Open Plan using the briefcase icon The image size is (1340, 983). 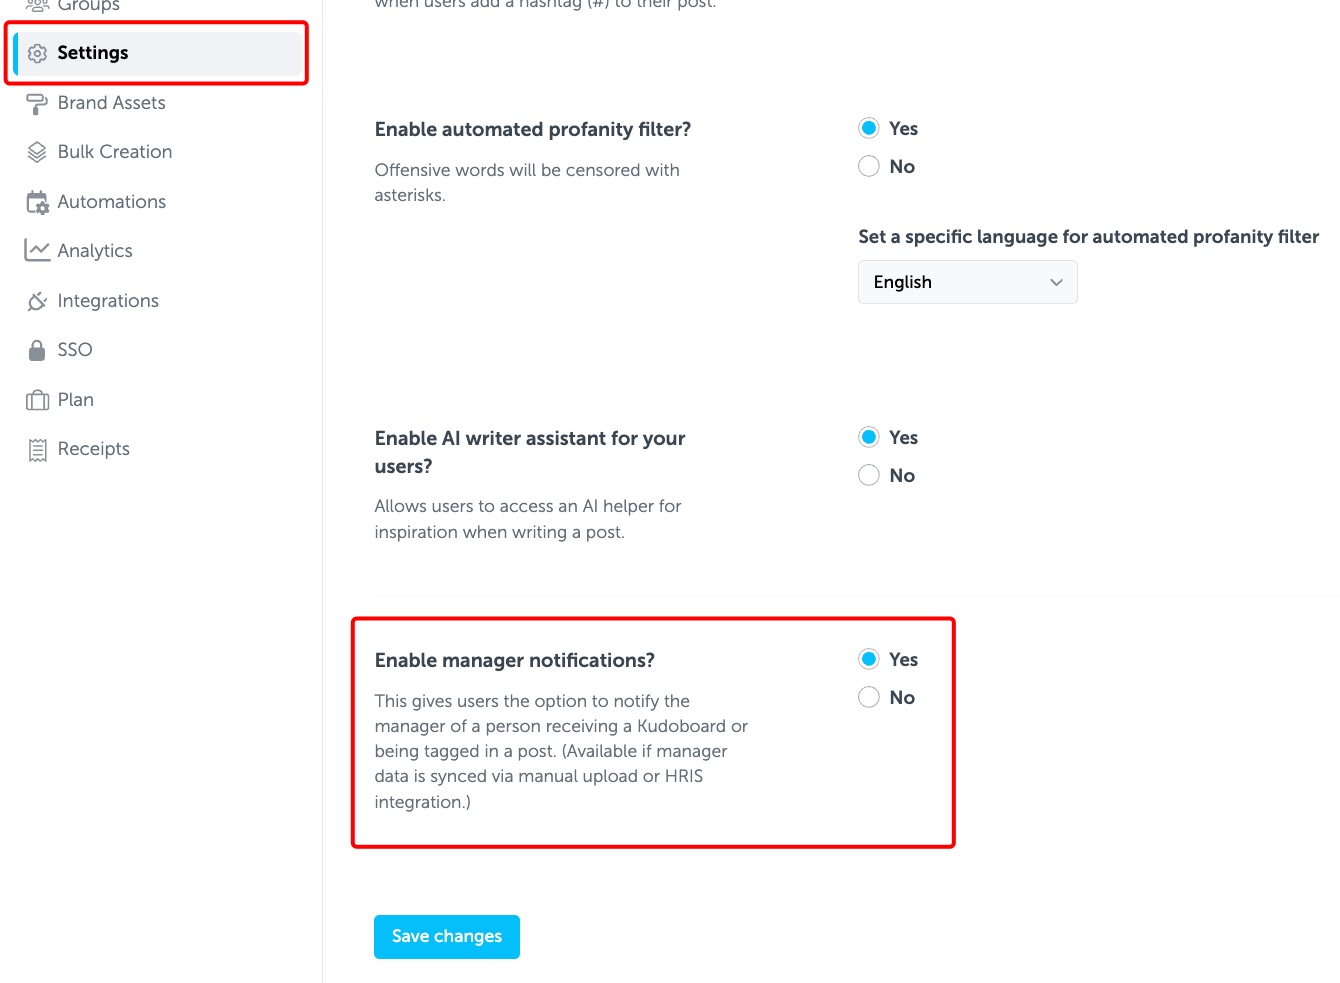[x=37, y=399]
